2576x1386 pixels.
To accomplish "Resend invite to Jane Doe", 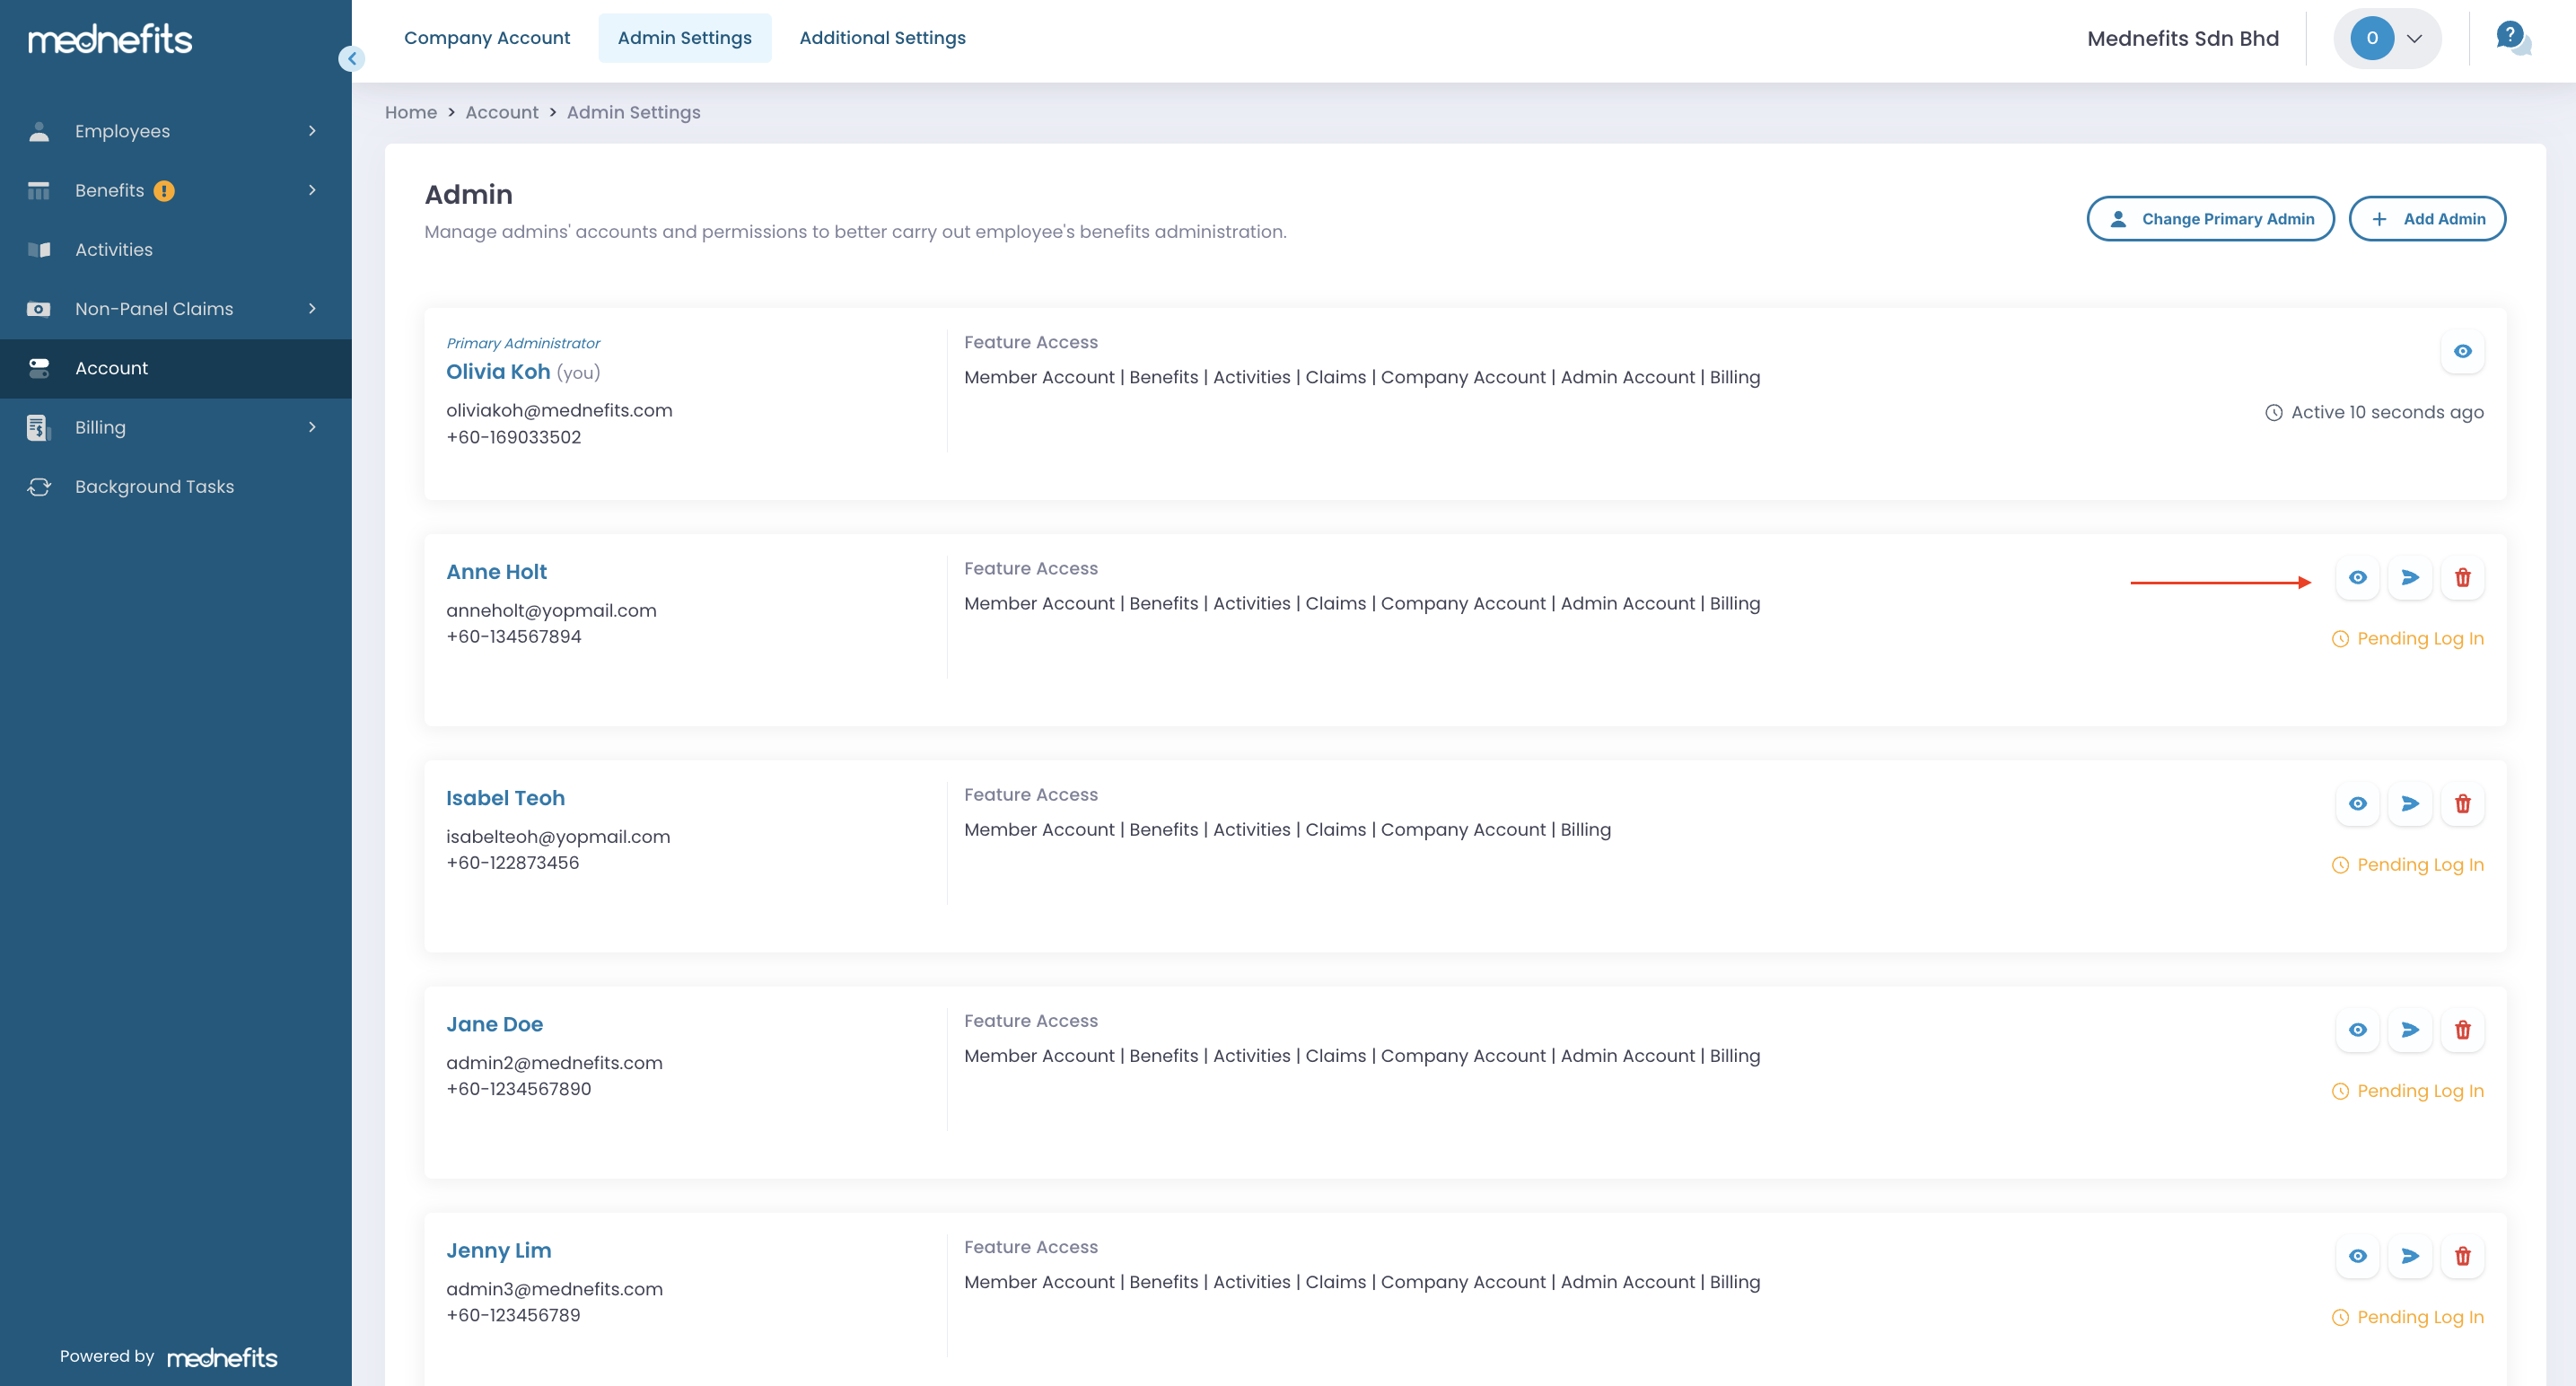I will pyautogui.click(x=2410, y=1030).
